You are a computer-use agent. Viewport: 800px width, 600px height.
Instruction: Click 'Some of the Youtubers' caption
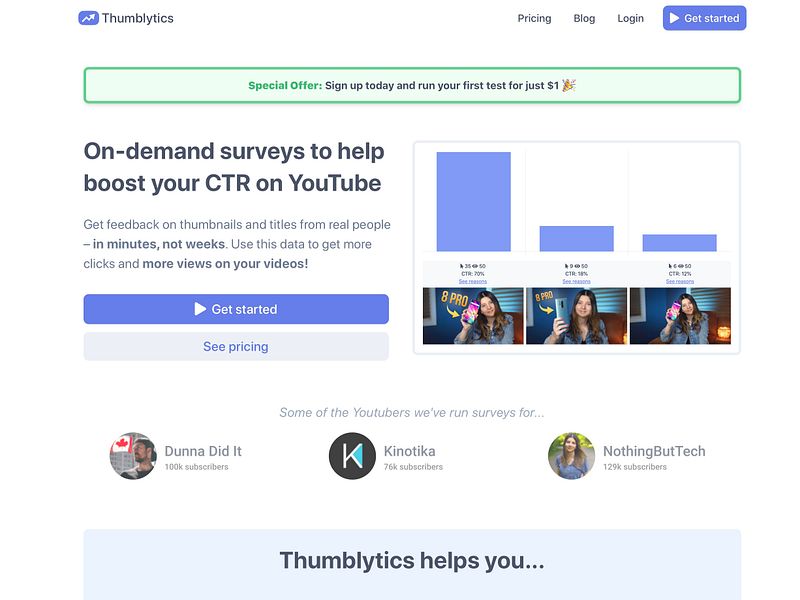(x=412, y=412)
